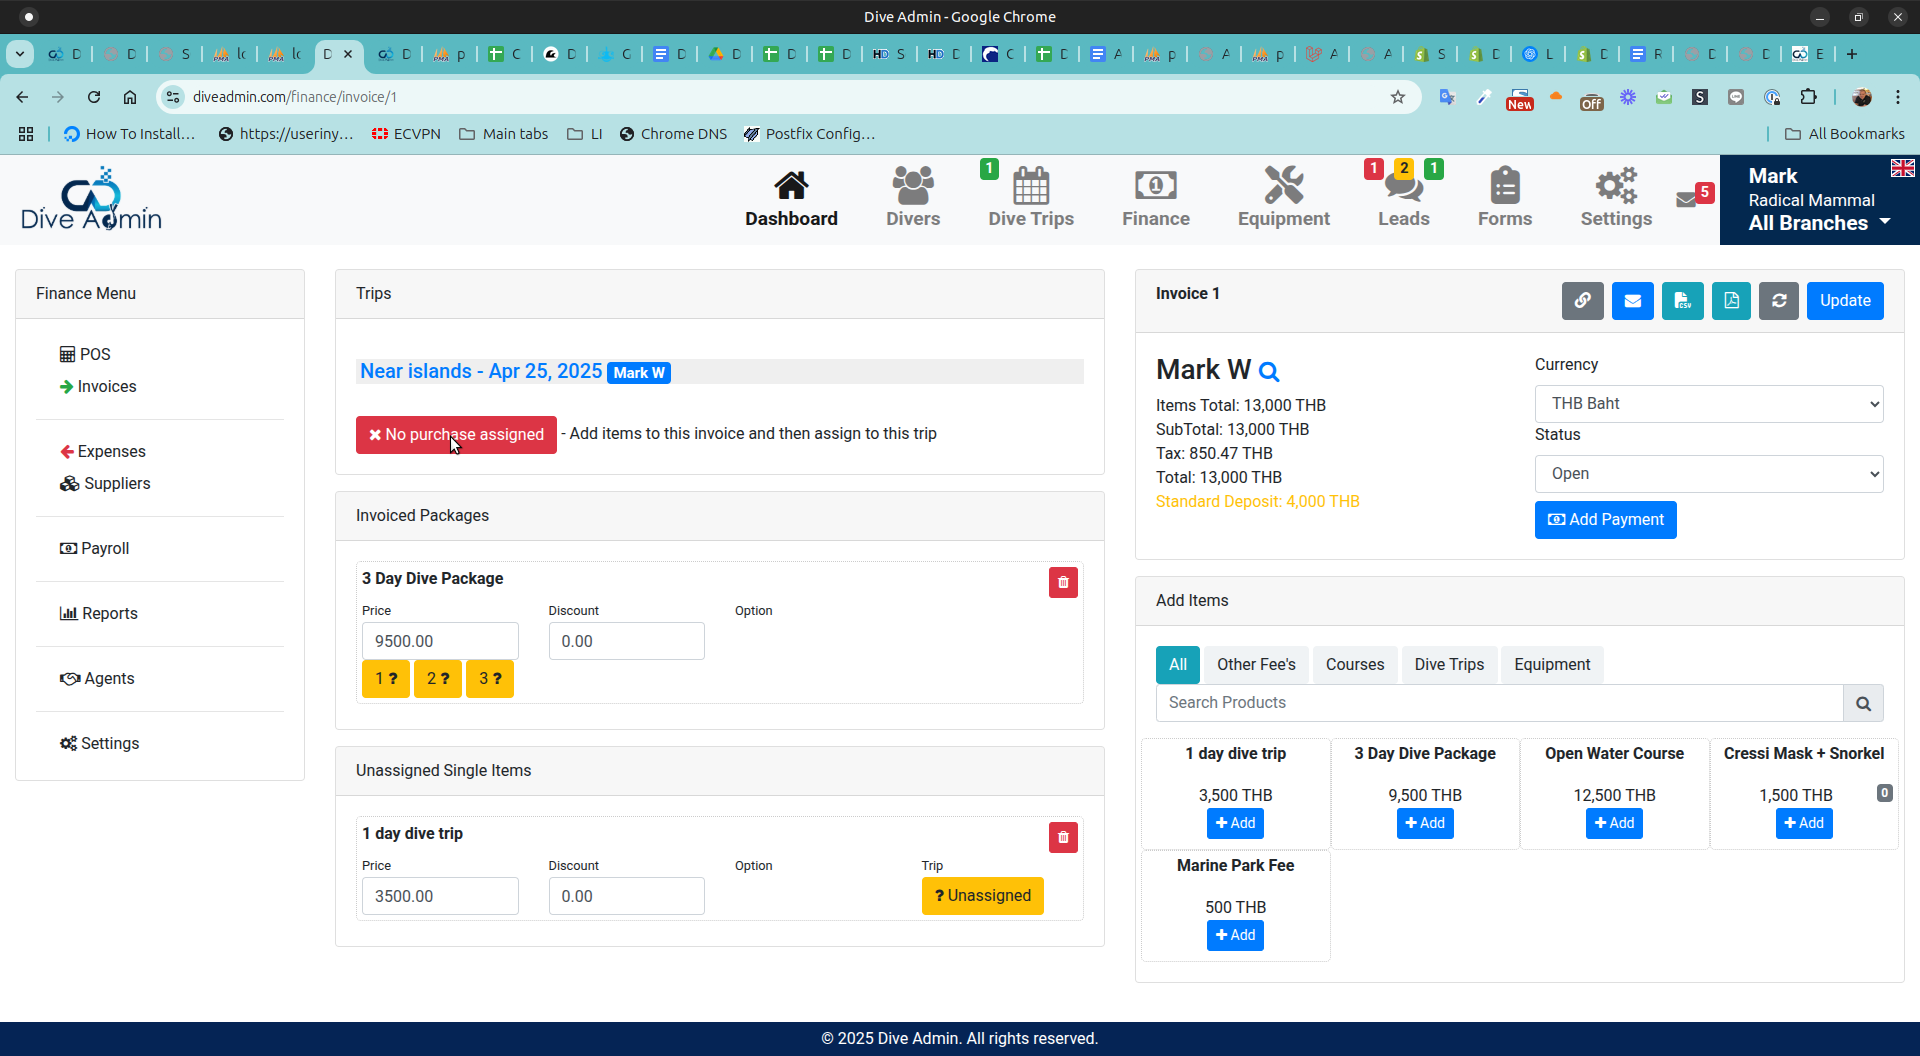Delete the 3 Day Dive Package item

(x=1063, y=582)
